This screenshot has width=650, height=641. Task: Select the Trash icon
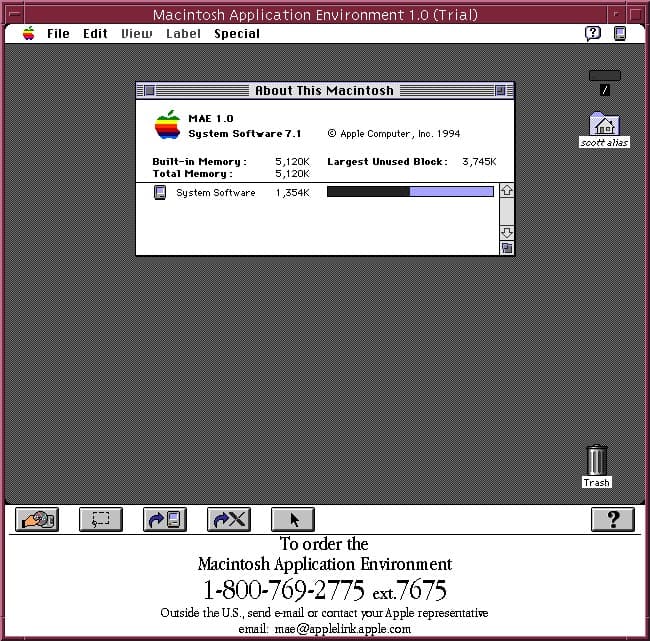[597, 460]
